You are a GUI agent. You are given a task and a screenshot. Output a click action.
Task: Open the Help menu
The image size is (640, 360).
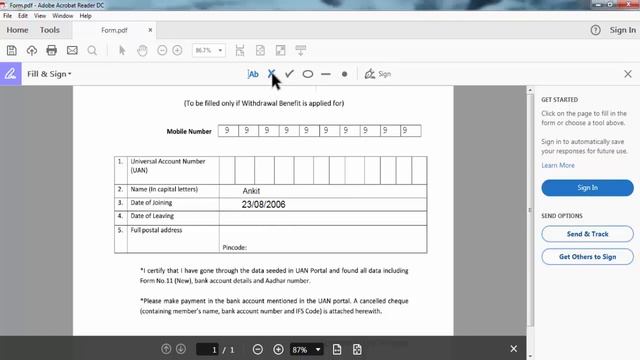click(x=85, y=16)
